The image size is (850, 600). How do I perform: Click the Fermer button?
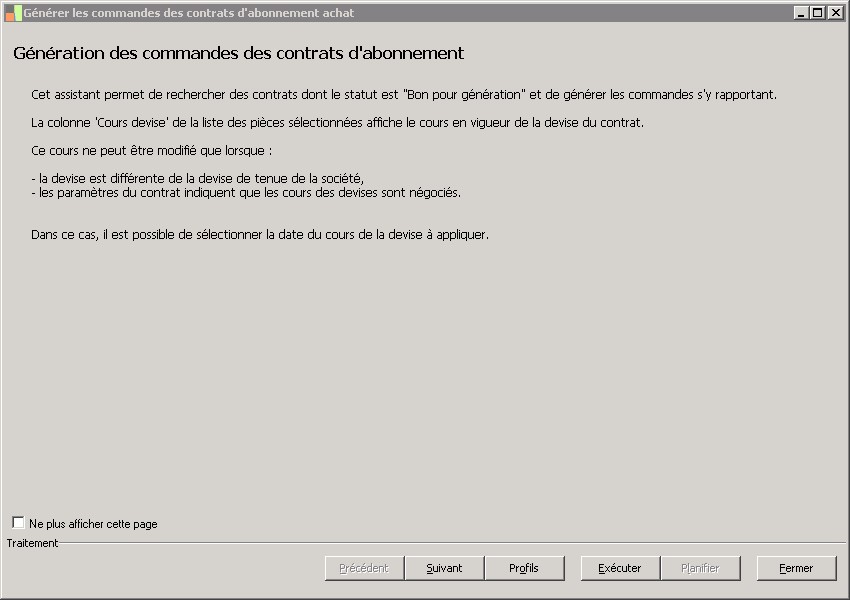(796, 568)
